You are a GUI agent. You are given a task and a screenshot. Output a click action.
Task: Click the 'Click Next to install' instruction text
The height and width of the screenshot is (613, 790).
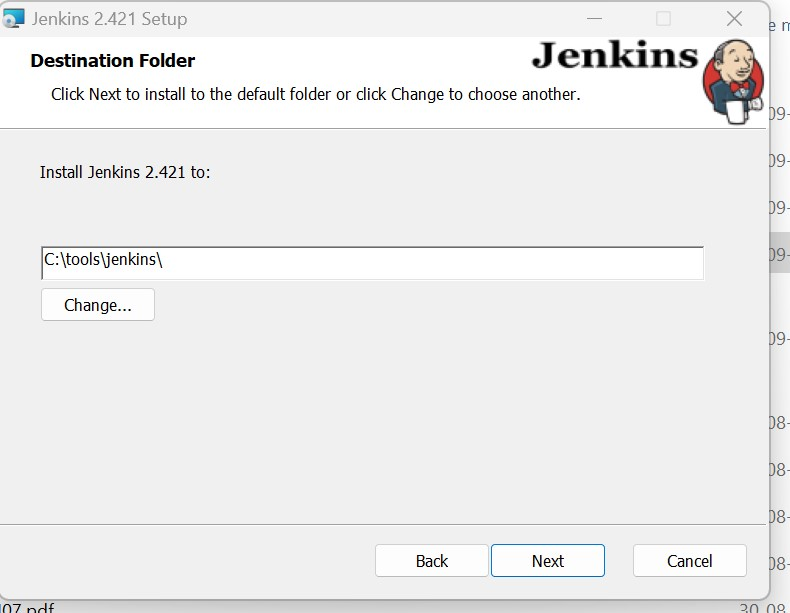pyautogui.click(x=315, y=94)
